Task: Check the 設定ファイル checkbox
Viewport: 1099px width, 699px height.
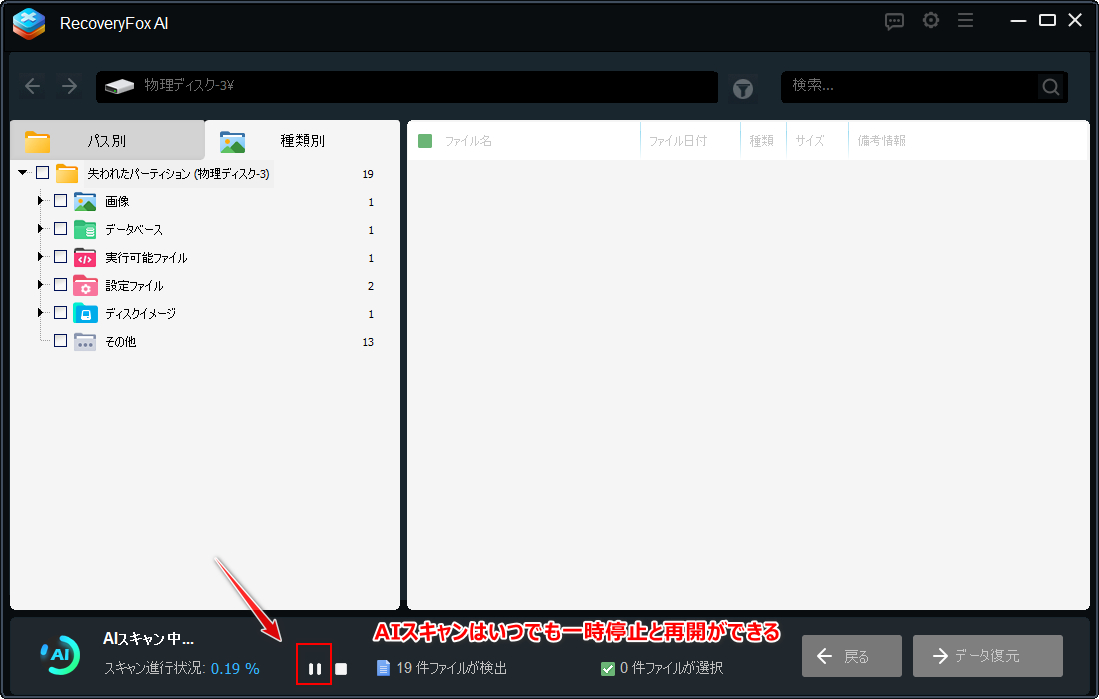Action: [x=60, y=285]
